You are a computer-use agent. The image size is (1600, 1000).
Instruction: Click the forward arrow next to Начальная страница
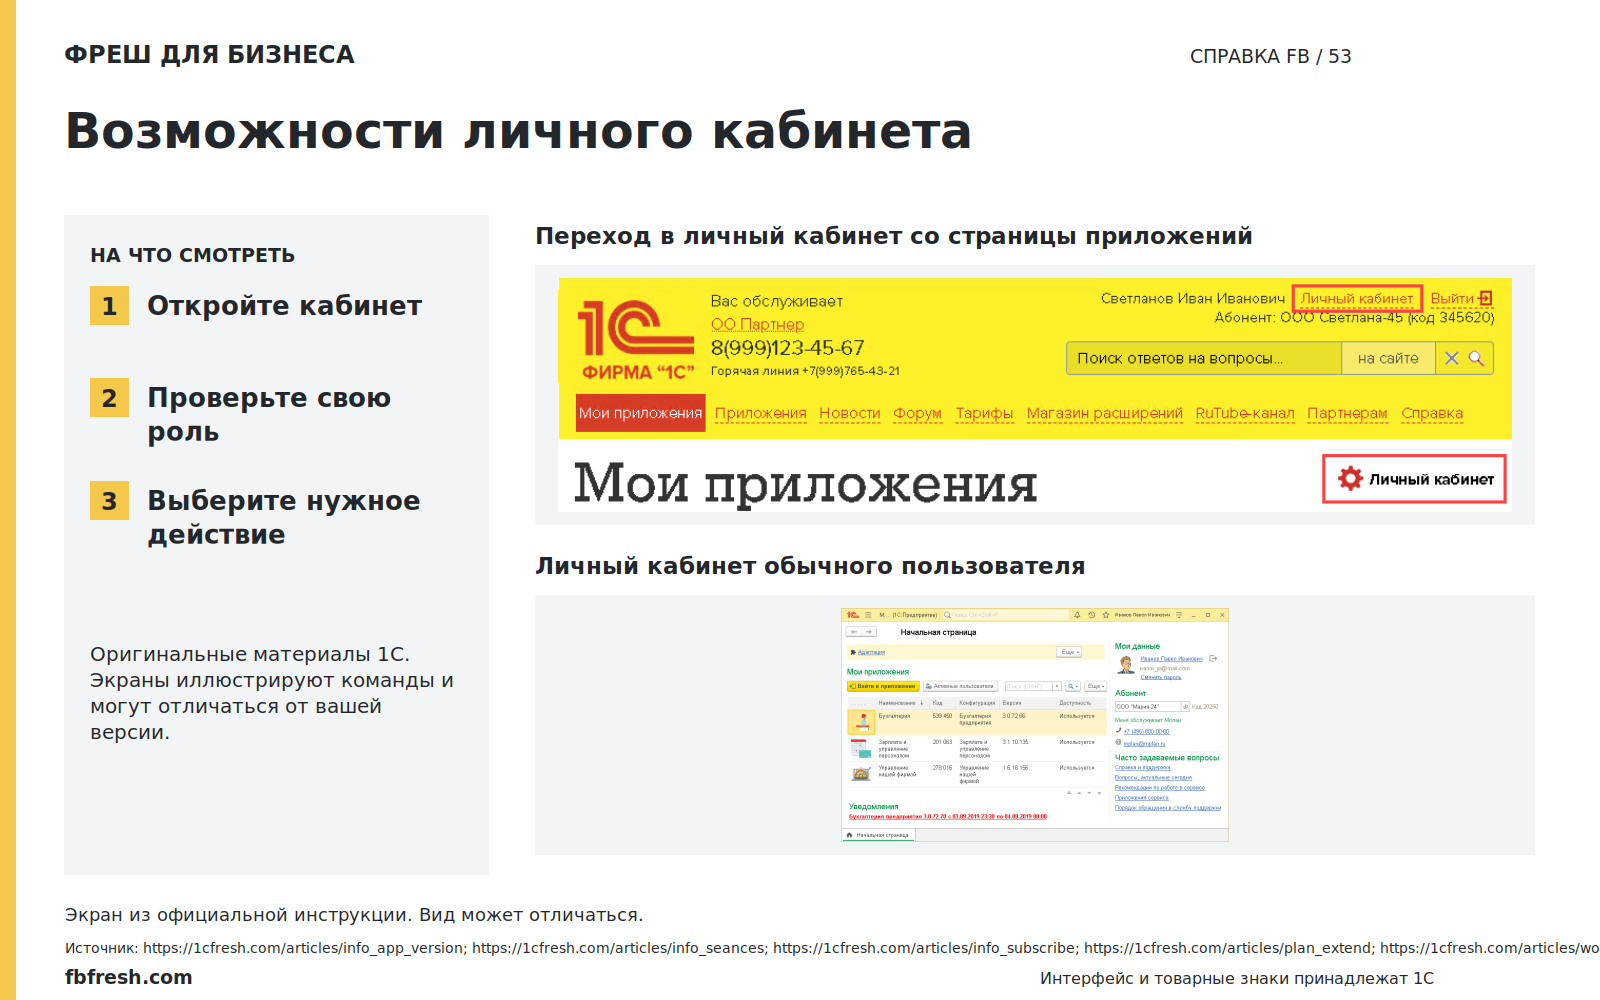pos(869,632)
